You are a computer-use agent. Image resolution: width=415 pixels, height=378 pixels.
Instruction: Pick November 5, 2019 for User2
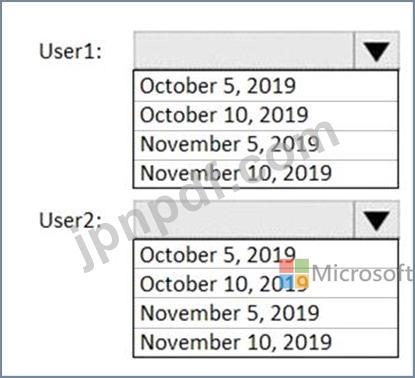coord(266,313)
